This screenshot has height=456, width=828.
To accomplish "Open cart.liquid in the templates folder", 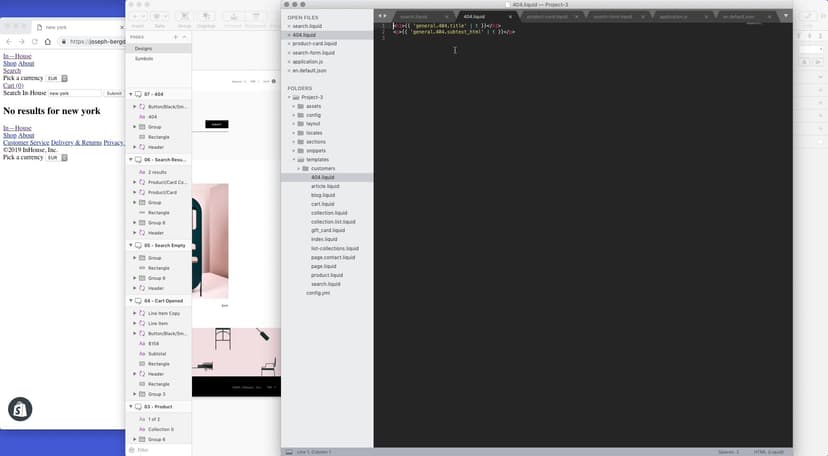I will (322, 204).
